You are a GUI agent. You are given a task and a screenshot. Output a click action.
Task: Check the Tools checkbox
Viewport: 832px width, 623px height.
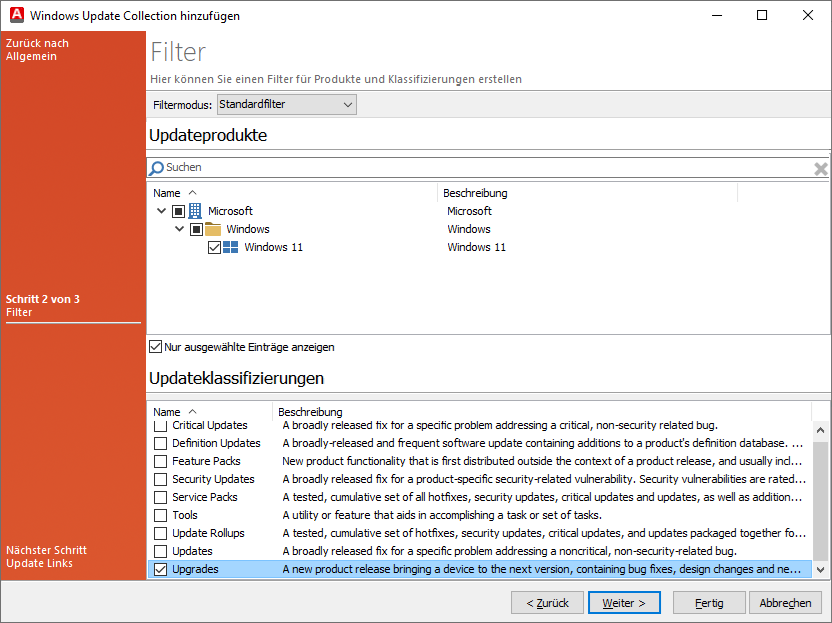(x=160, y=515)
